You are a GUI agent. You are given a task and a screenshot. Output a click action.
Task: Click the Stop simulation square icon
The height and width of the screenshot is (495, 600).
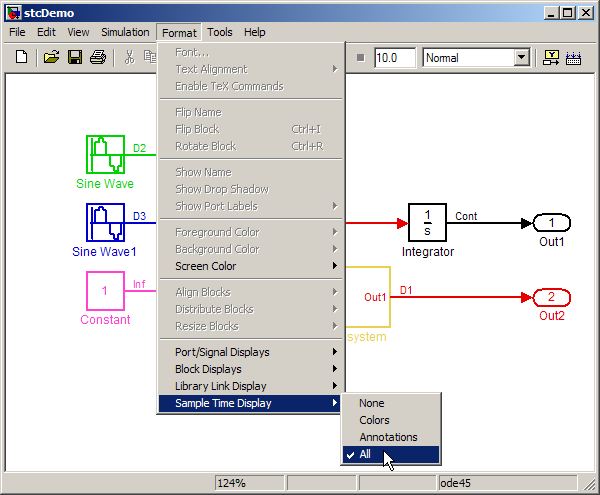(x=359, y=58)
